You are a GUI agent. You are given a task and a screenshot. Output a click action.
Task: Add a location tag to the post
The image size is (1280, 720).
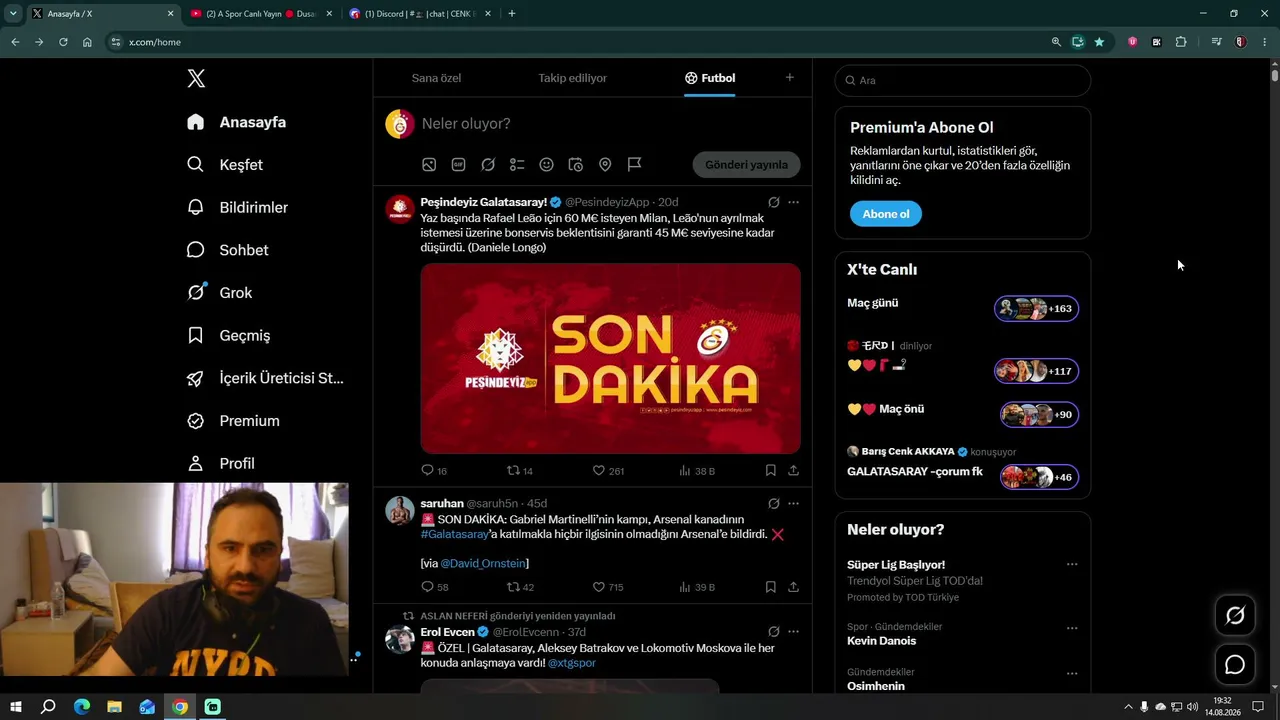(x=605, y=164)
